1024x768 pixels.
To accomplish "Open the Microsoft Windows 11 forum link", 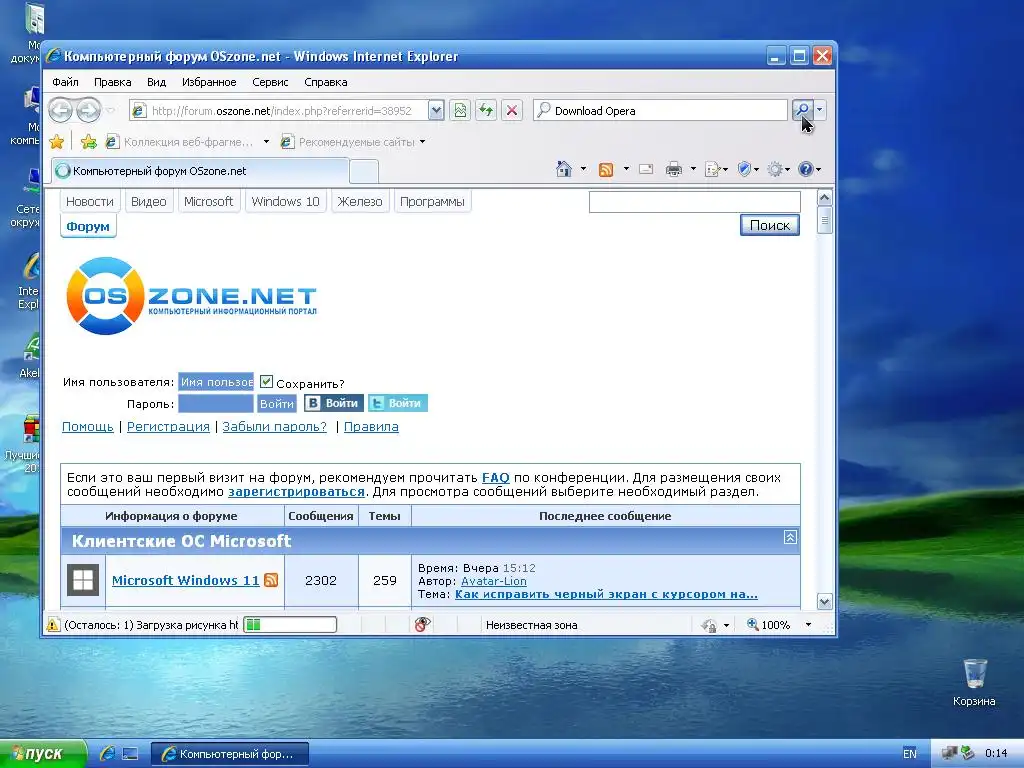I will point(185,580).
